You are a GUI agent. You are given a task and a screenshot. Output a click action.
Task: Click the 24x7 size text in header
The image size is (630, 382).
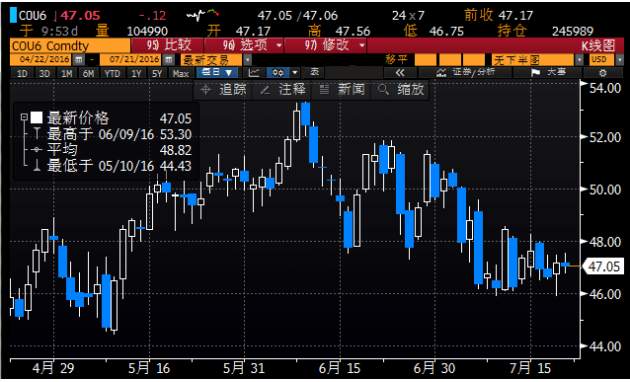[x=408, y=16]
